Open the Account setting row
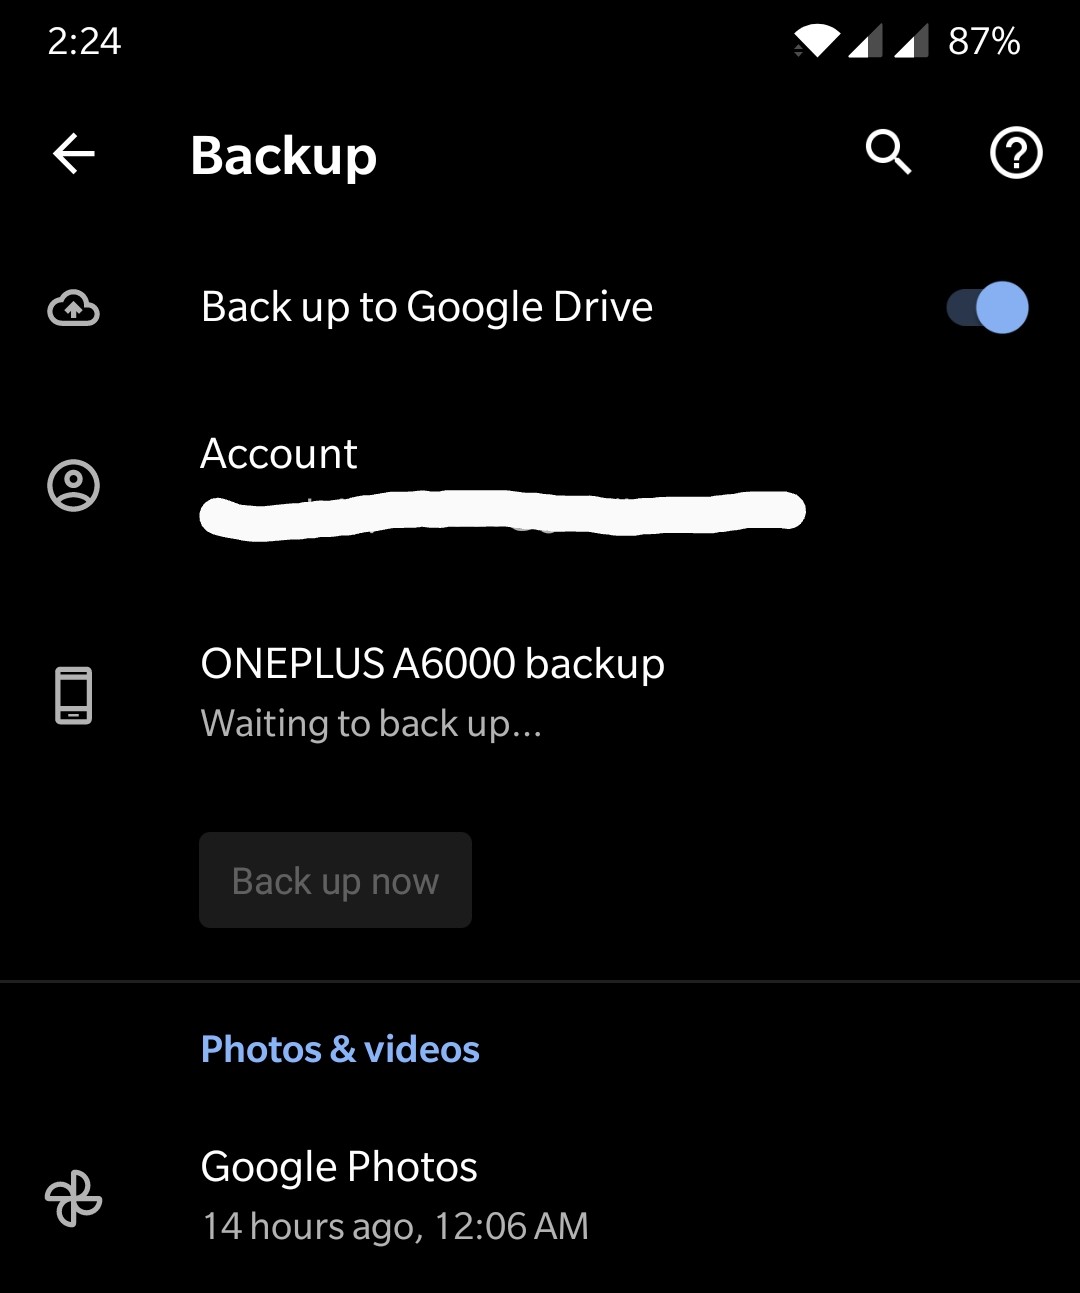1080x1293 pixels. 540,485
